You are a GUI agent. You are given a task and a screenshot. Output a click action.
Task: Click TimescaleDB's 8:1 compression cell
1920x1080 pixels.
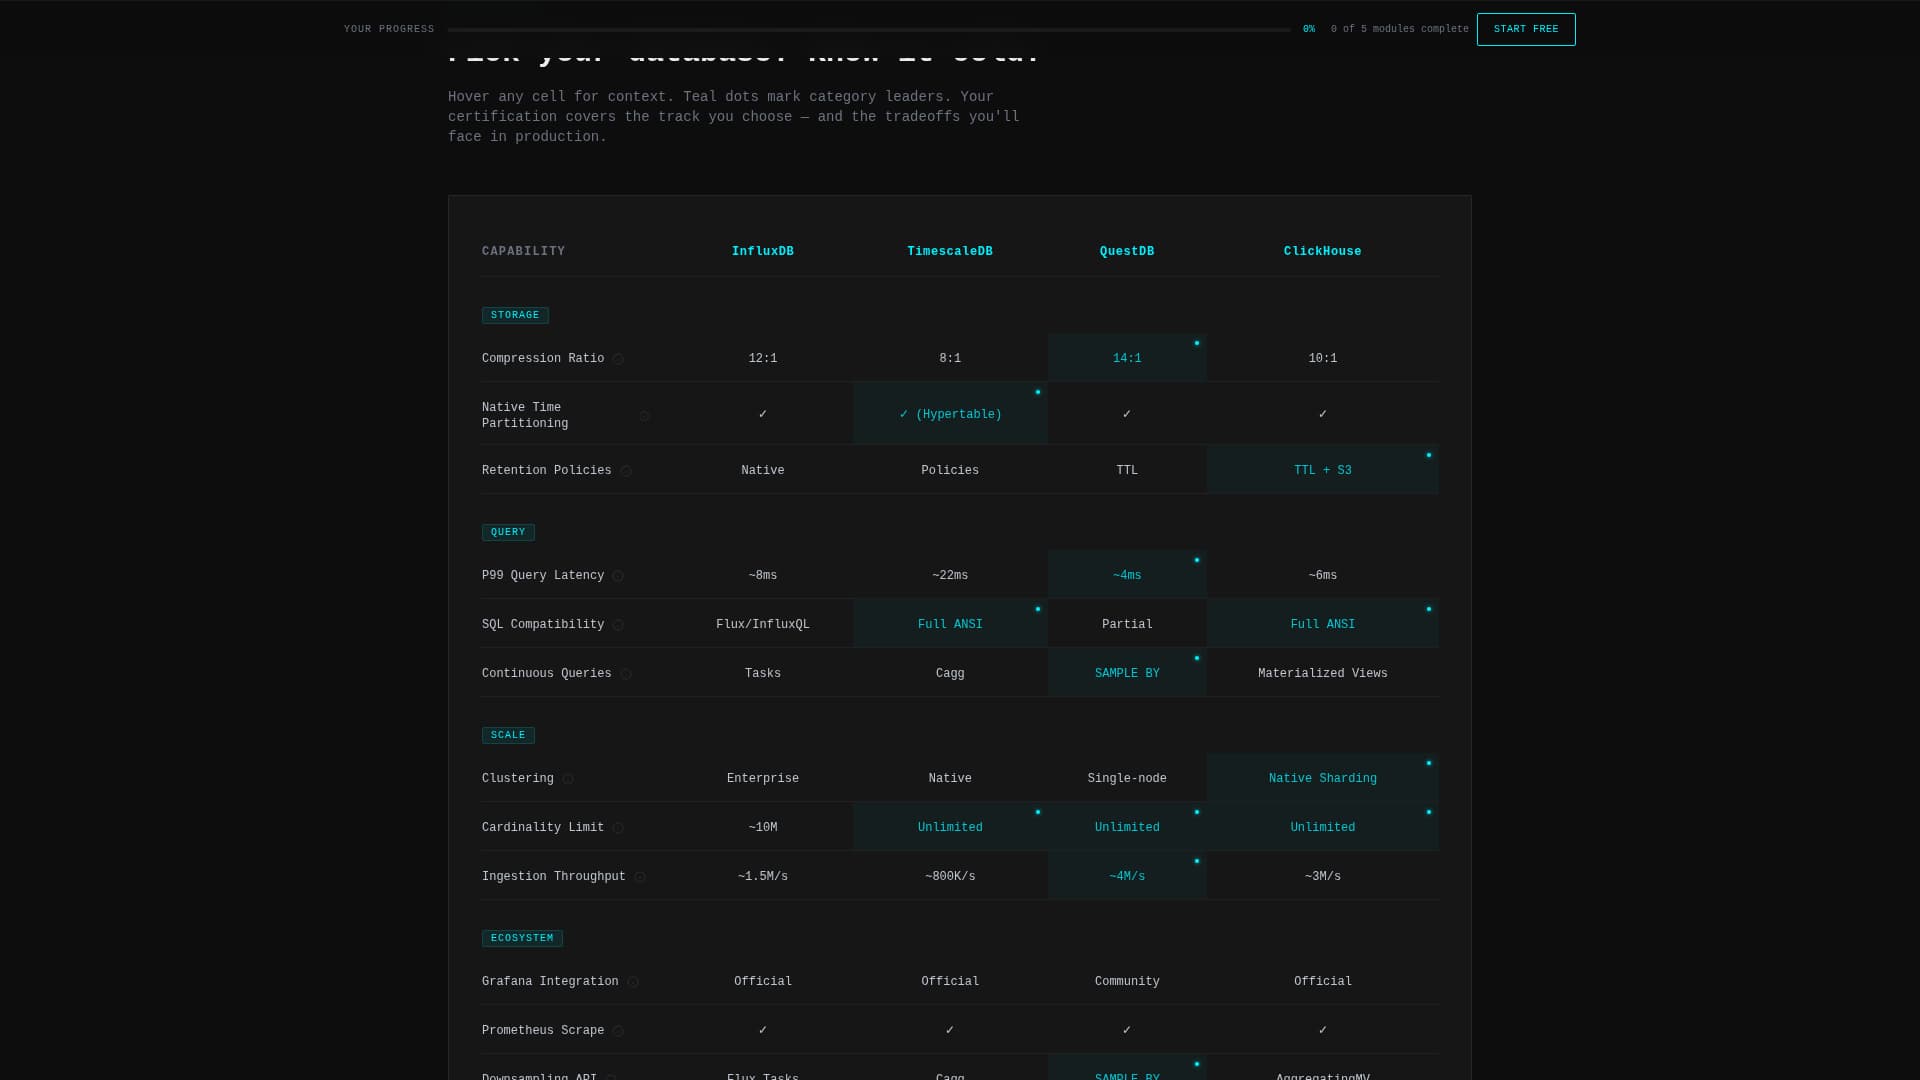coord(950,358)
